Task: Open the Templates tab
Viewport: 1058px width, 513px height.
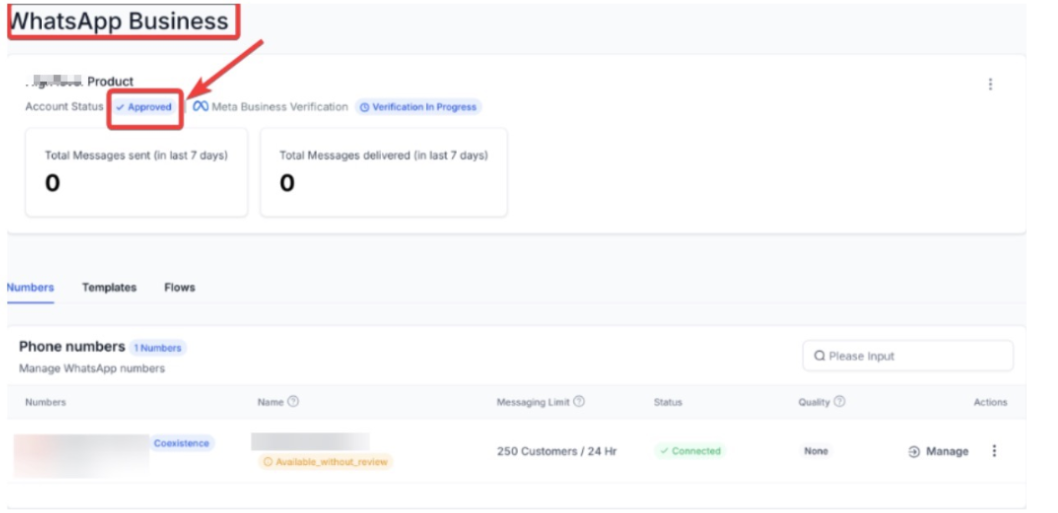Action: 109,287
